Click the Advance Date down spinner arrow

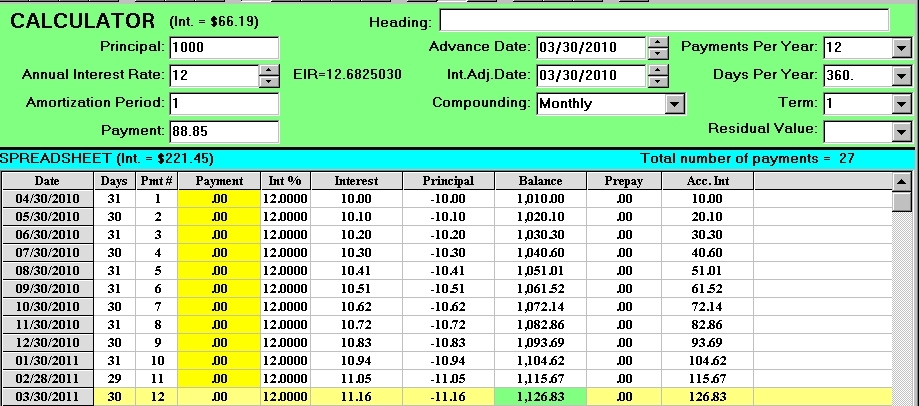(657, 53)
